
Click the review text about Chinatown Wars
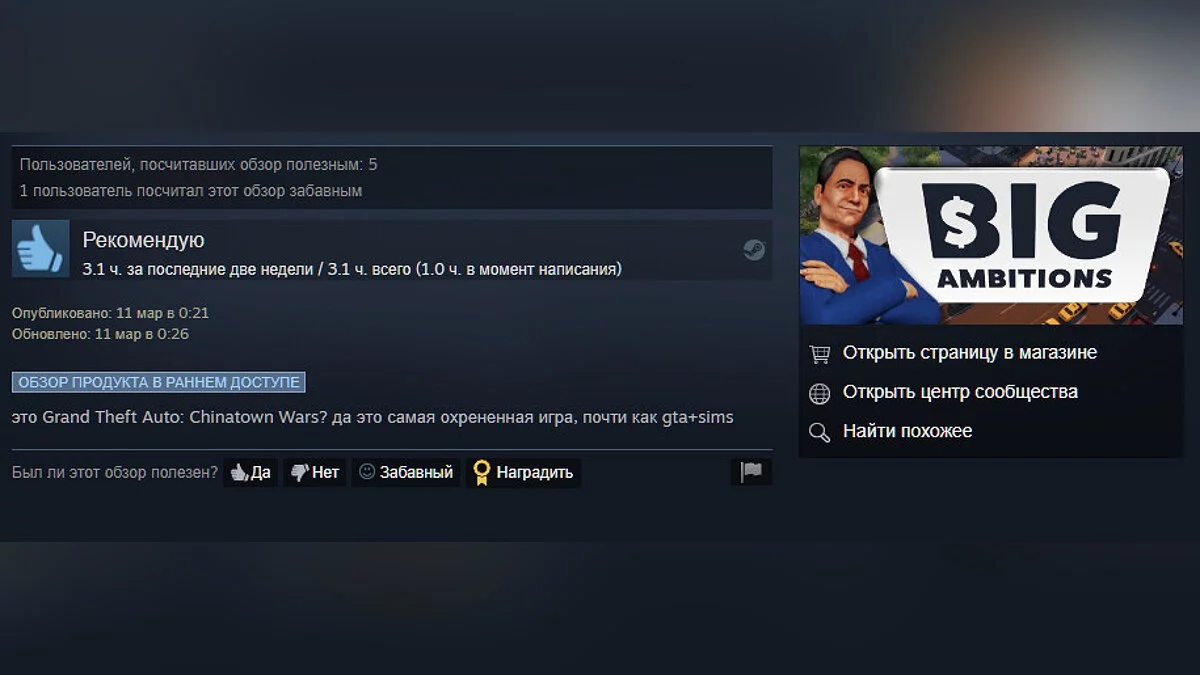[373, 417]
